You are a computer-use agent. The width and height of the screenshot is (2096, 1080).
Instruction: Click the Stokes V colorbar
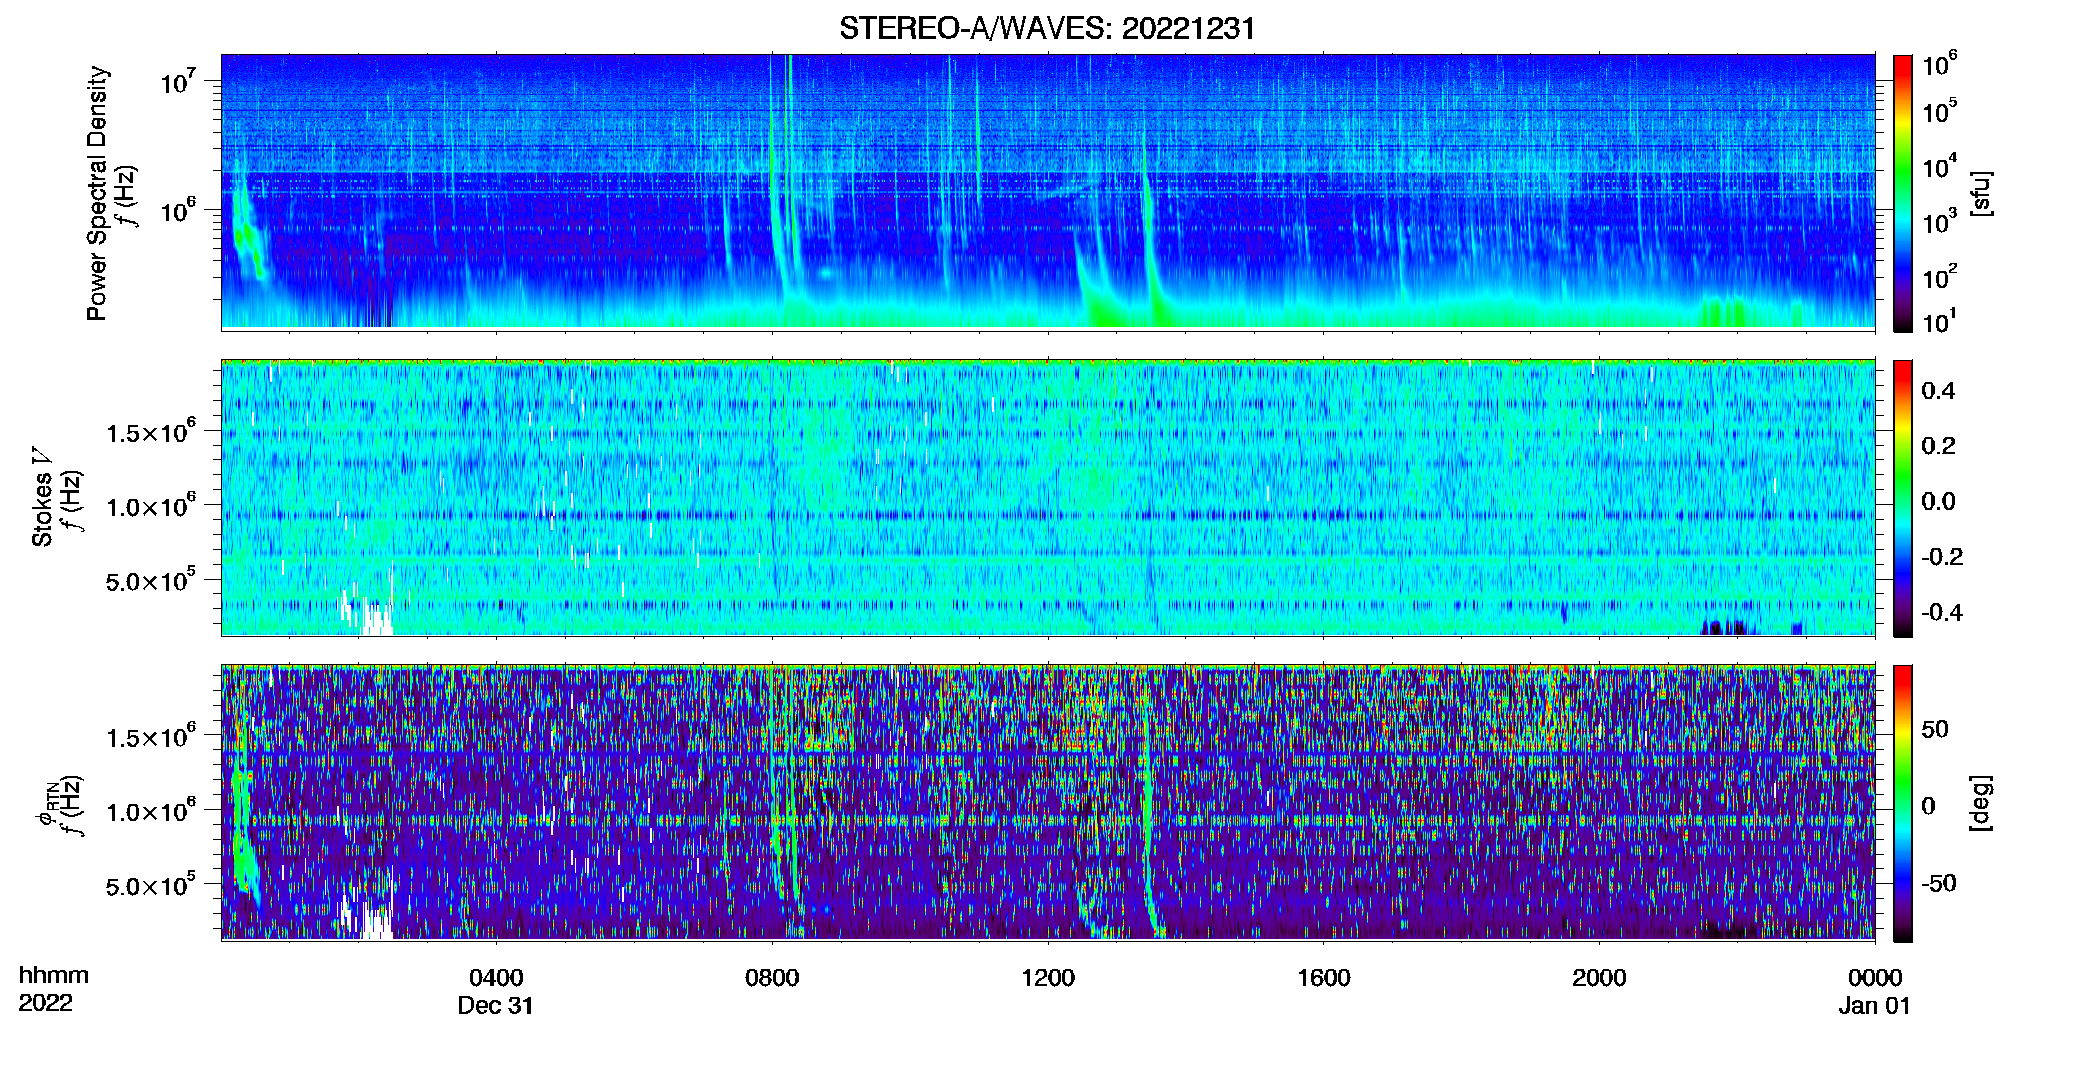(1903, 498)
